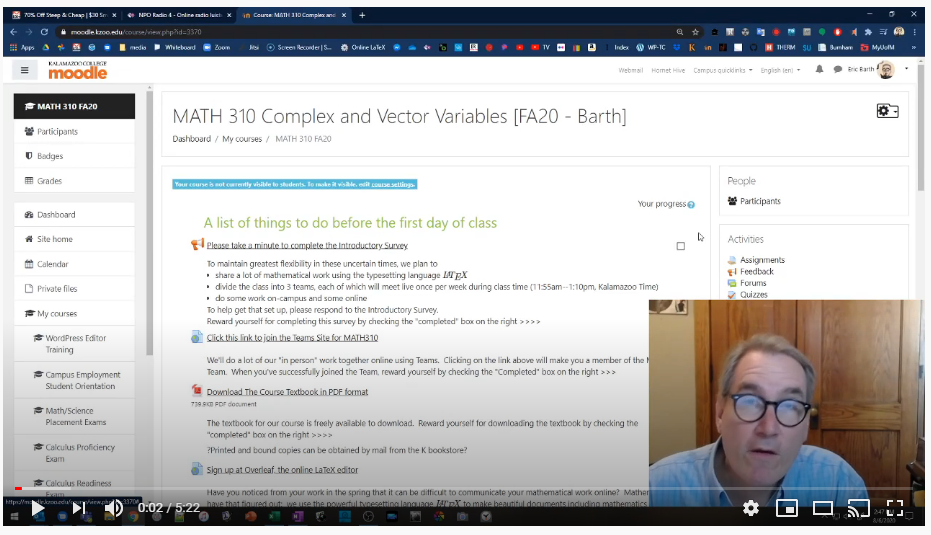Open a new browser tab
The image size is (931, 535).
362,15
